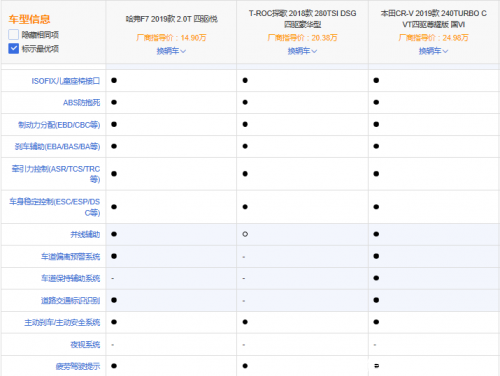Screen dimensions: 500x376
Task: Click hollow circle icon in 并线辅助 row
Action: (x=245, y=234)
